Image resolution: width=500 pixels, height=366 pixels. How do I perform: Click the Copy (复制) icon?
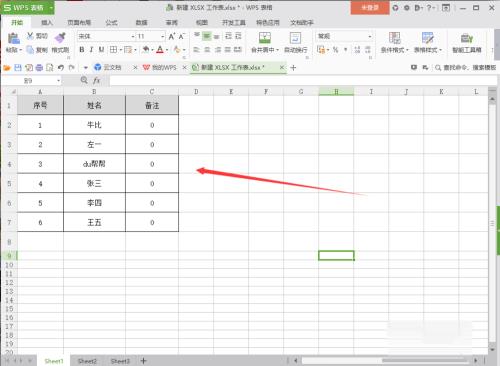coord(30,50)
